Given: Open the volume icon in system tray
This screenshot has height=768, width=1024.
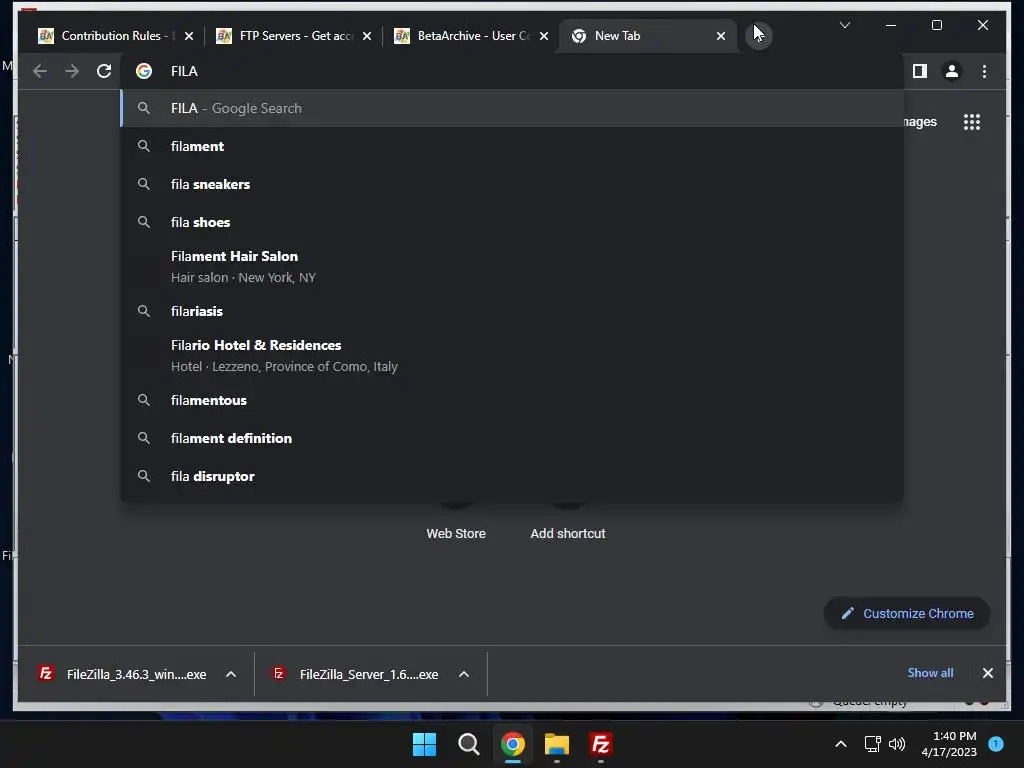Looking at the screenshot, I should 897,744.
